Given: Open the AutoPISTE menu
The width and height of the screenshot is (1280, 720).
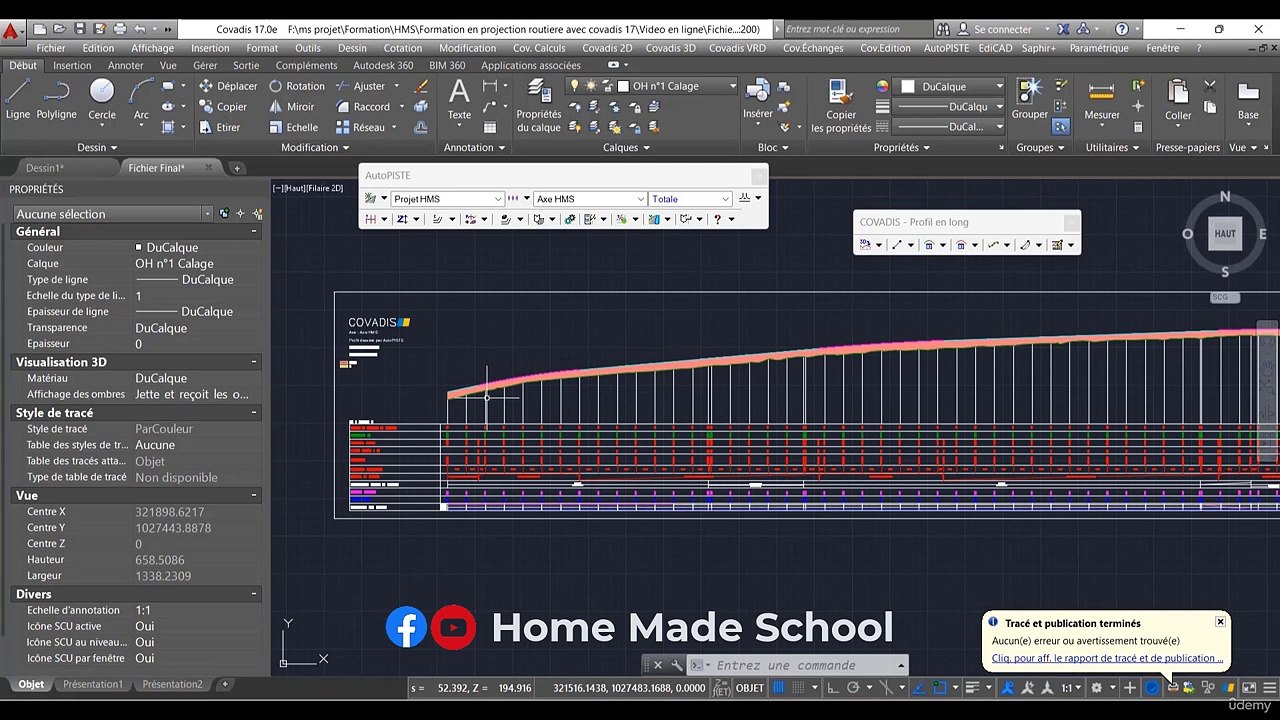Looking at the screenshot, I should 946,48.
